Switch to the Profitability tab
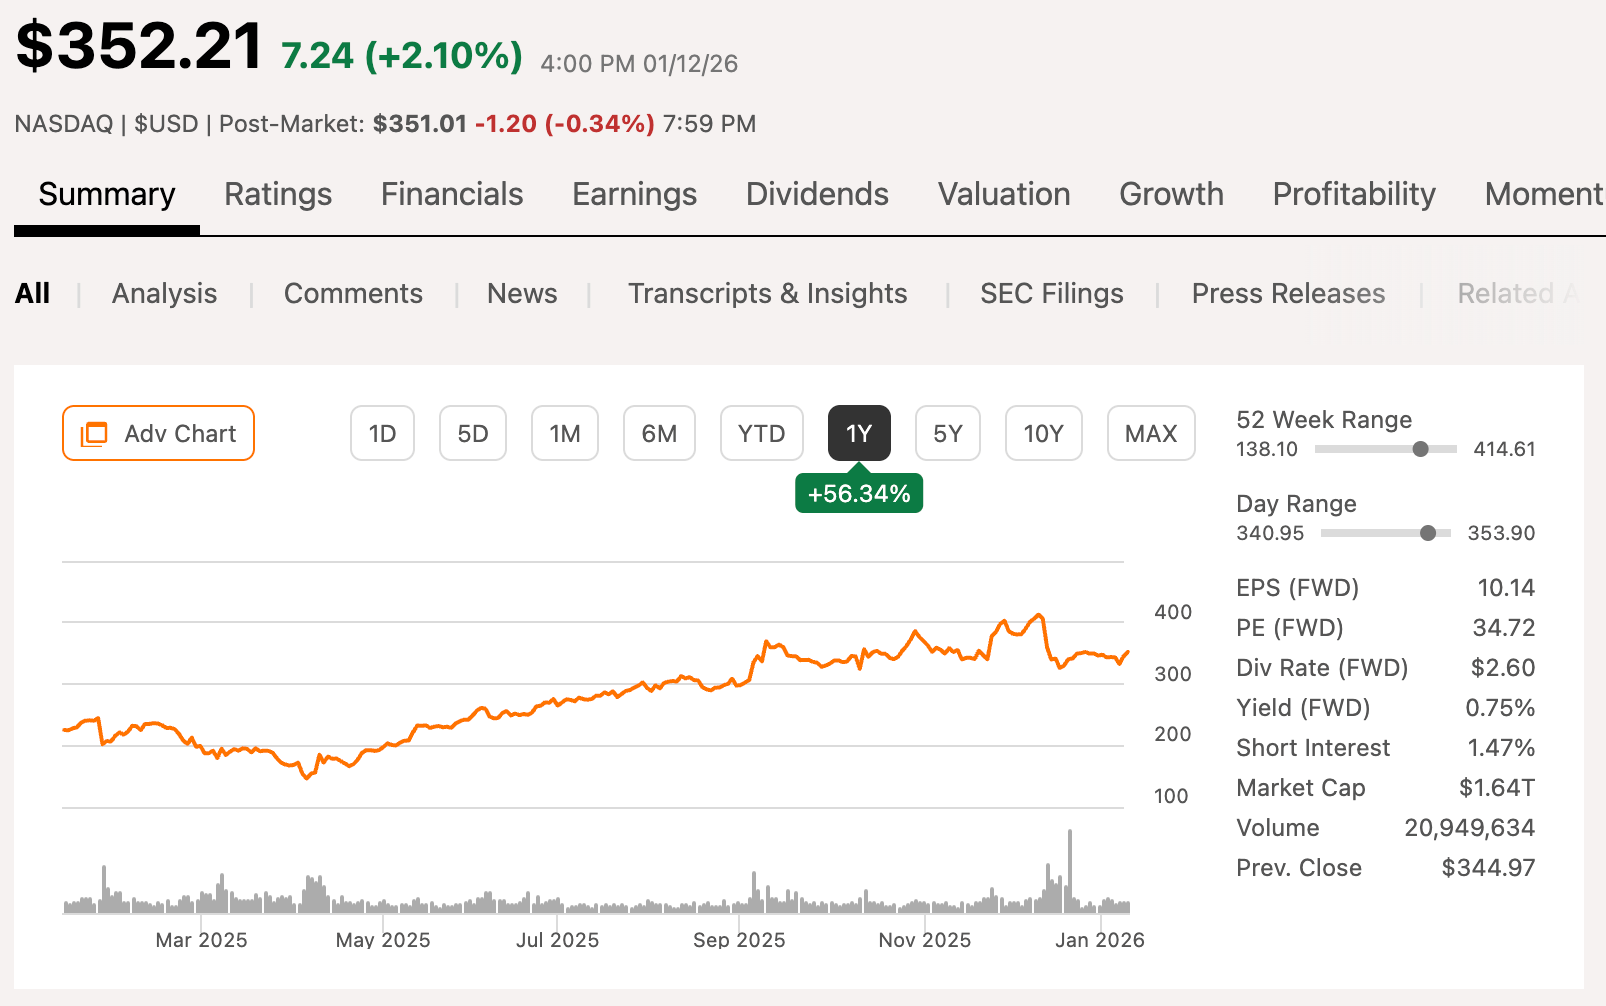1606x1006 pixels. click(x=1354, y=194)
